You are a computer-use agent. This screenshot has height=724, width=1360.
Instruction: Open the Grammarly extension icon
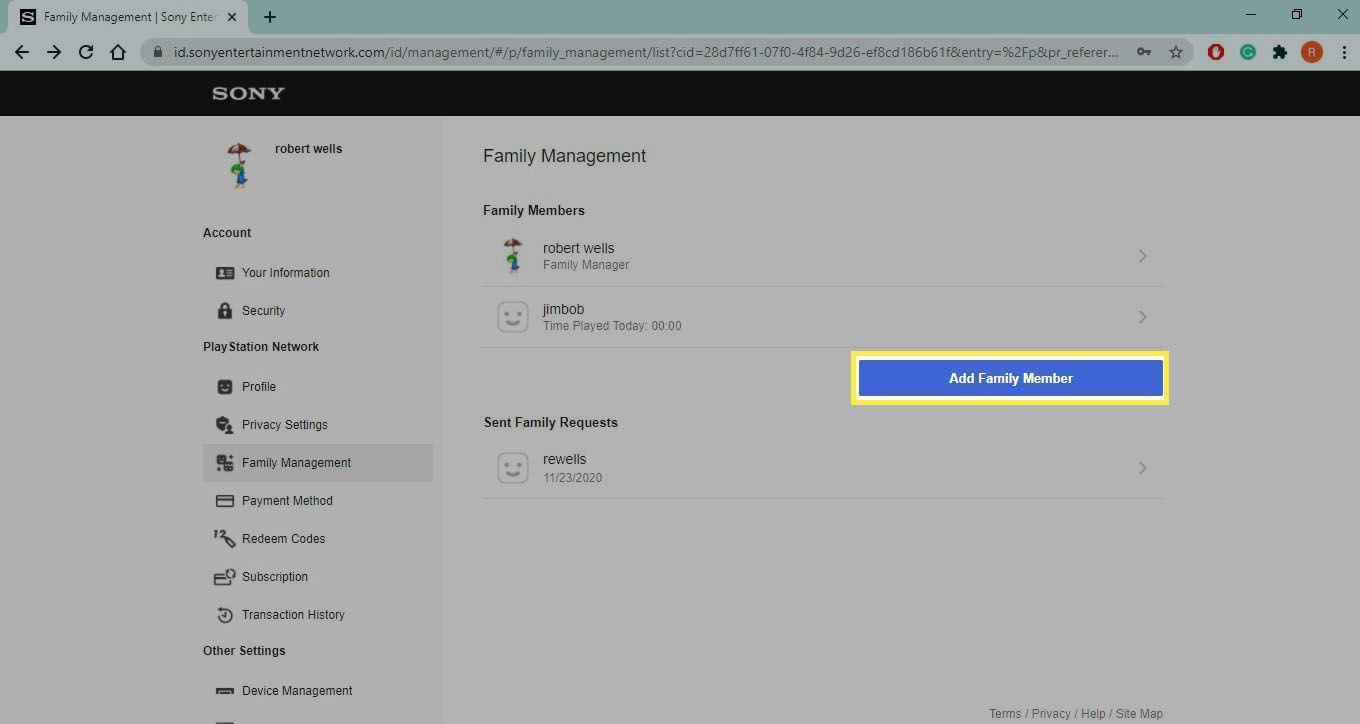click(x=1248, y=52)
